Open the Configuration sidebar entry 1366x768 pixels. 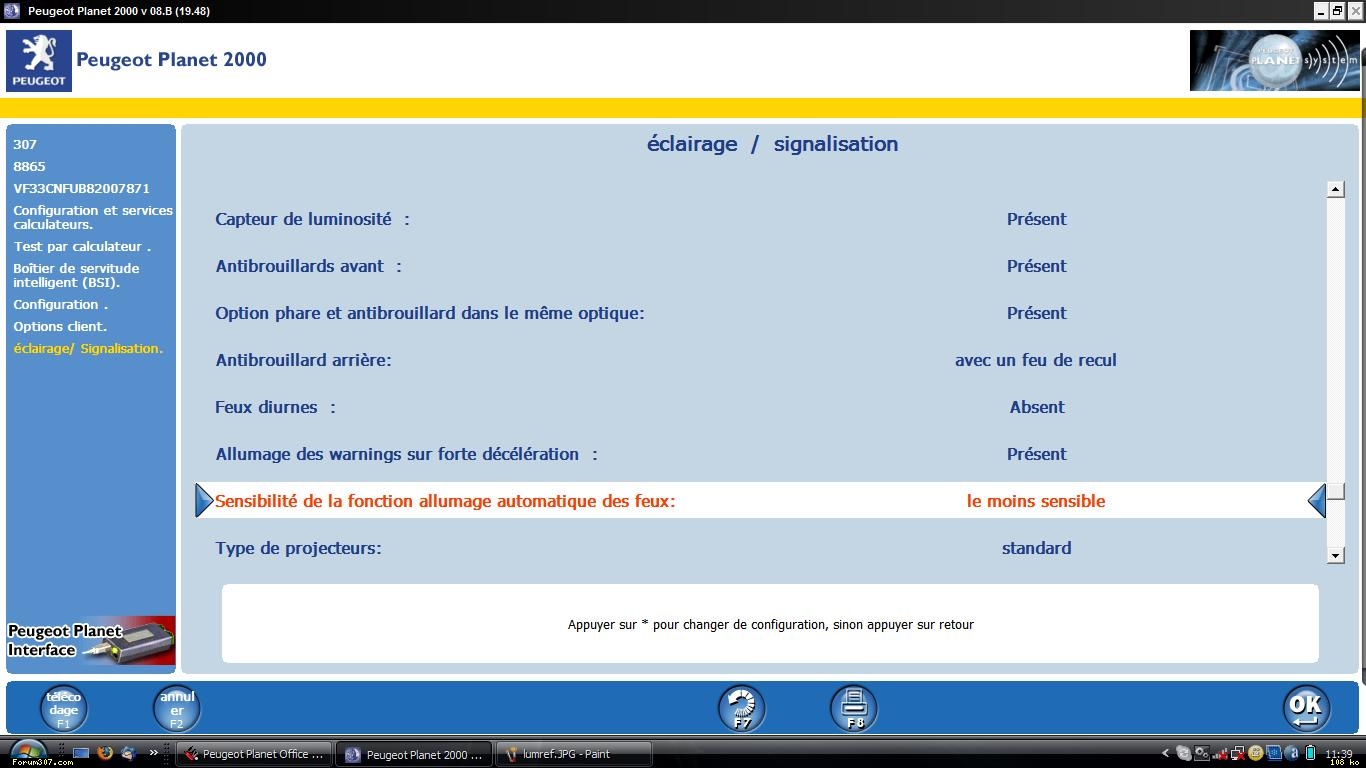(x=60, y=304)
